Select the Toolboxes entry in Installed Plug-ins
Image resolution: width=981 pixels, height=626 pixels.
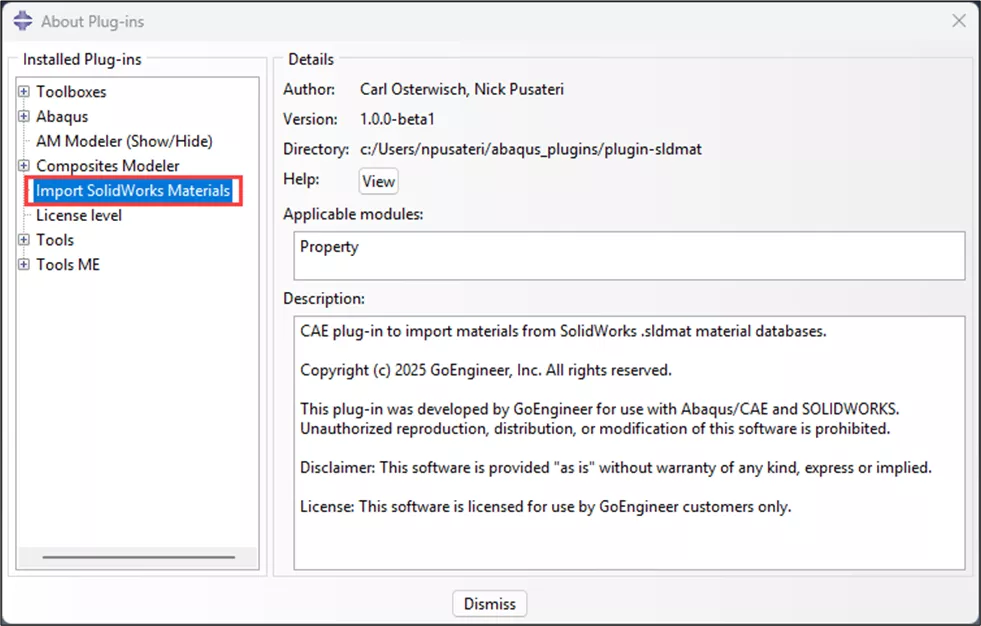[72, 91]
